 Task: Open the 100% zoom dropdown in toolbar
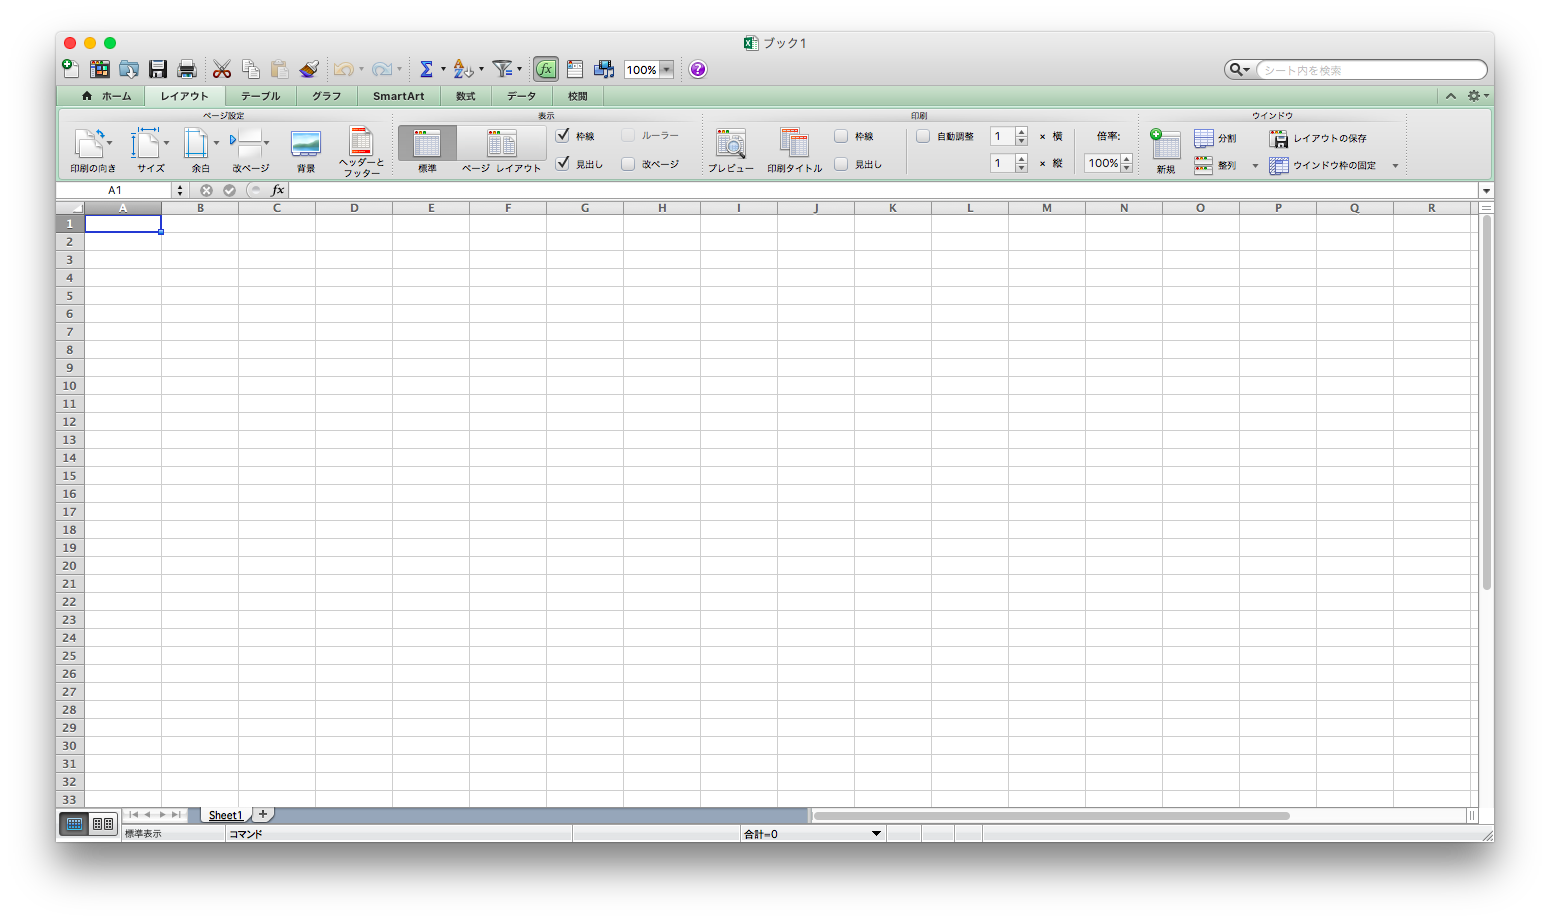(x=666, y=70)
